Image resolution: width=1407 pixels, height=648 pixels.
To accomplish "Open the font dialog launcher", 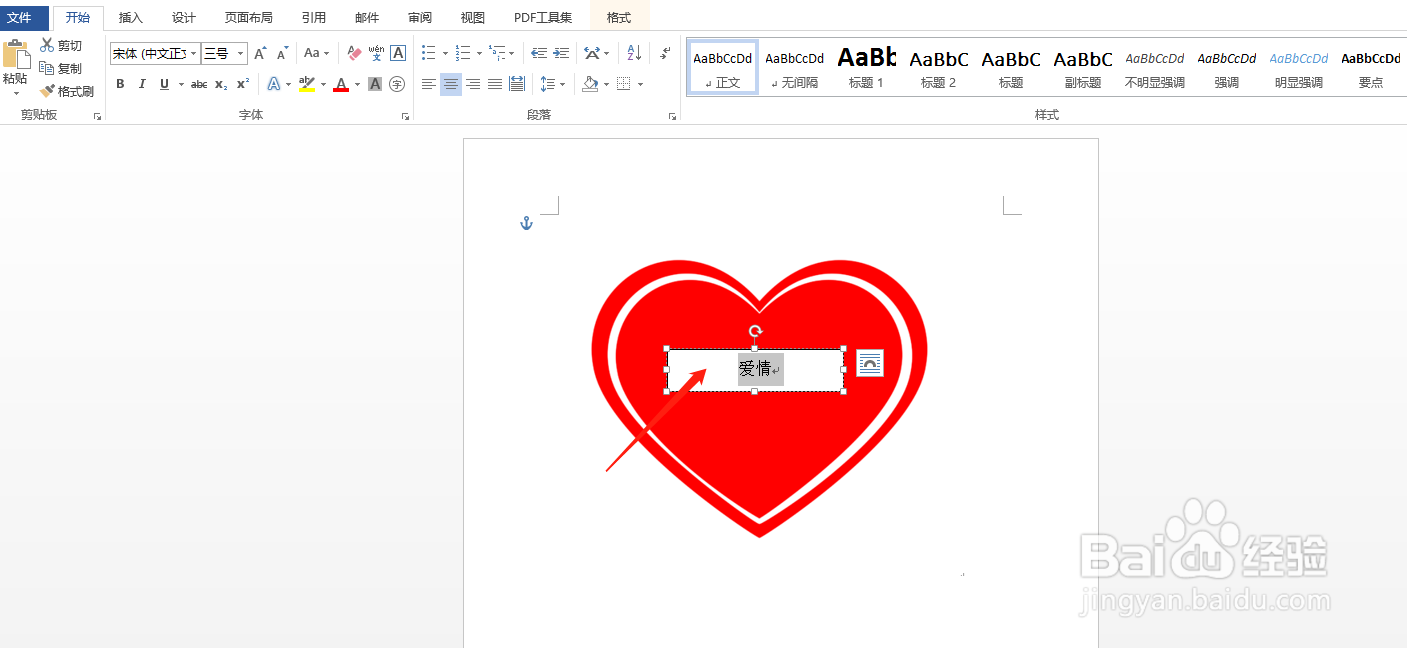I will click(x=405, y=117).
